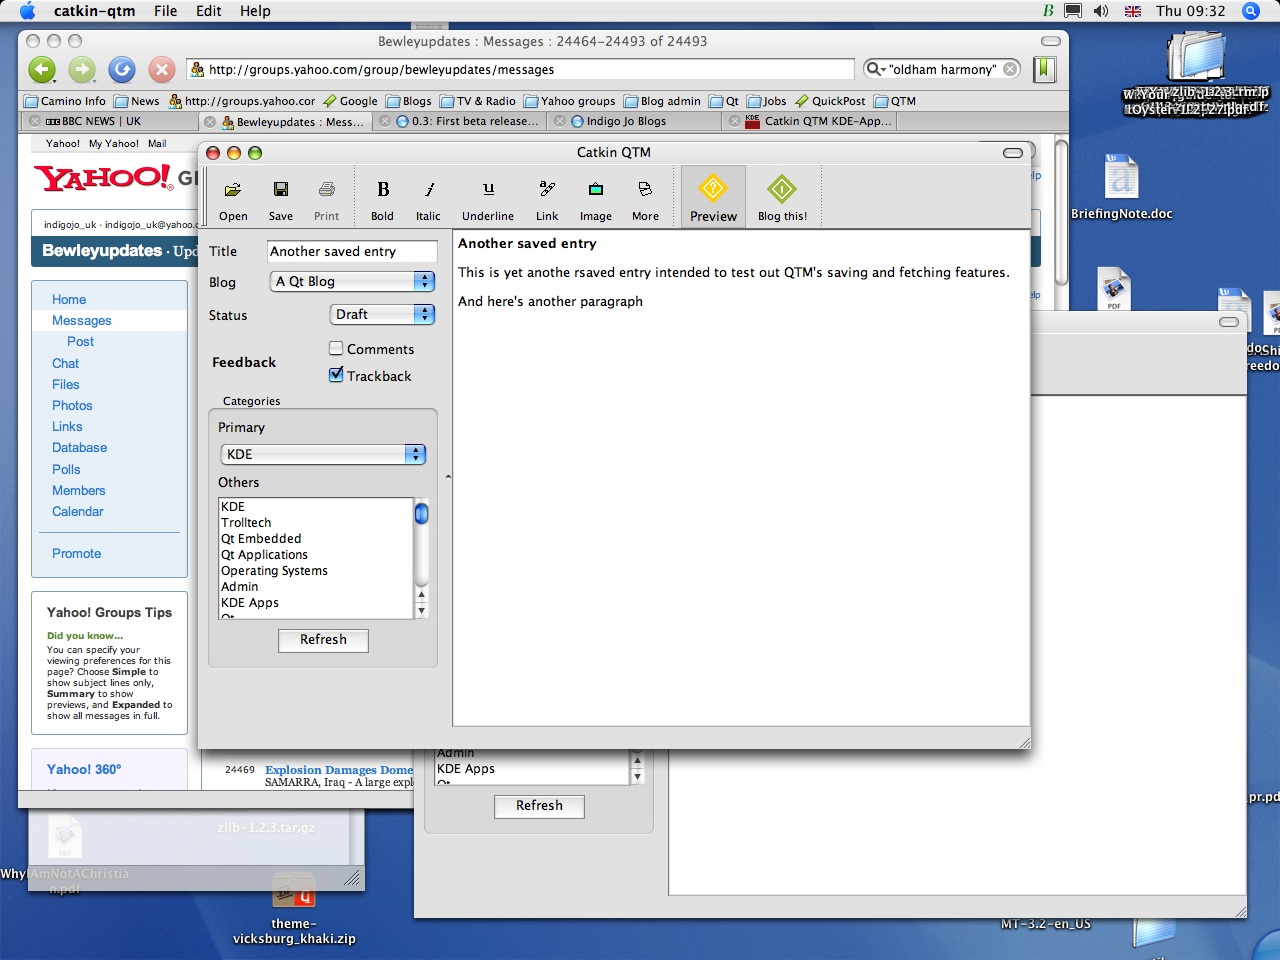1280x960 pixels.
Task: Insert an Image from the toolbar
Action: tap(596, 198)
